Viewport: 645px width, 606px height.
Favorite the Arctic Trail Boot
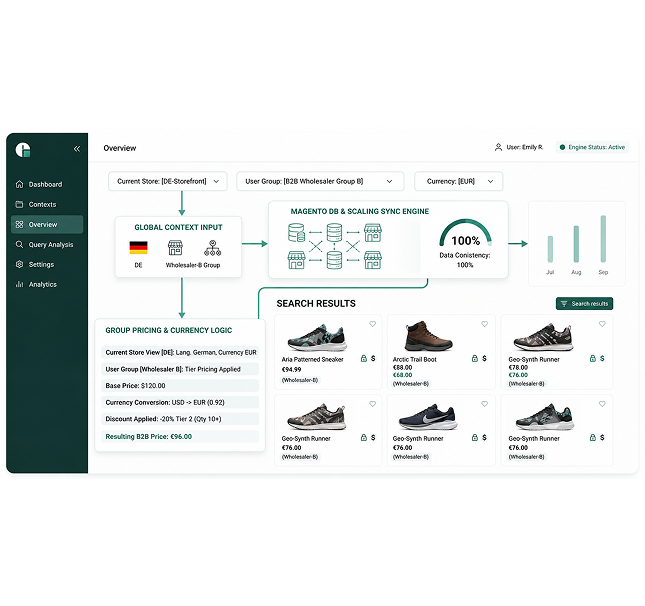[x=485, y=324]
